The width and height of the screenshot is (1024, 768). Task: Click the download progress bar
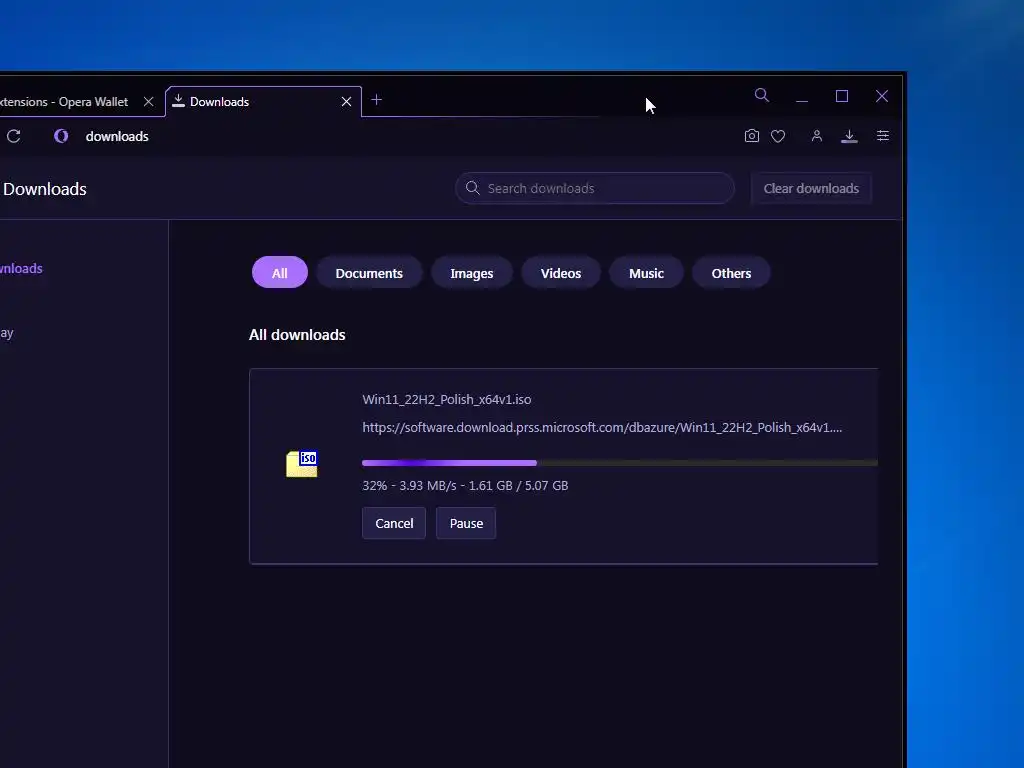click(620, 463)
